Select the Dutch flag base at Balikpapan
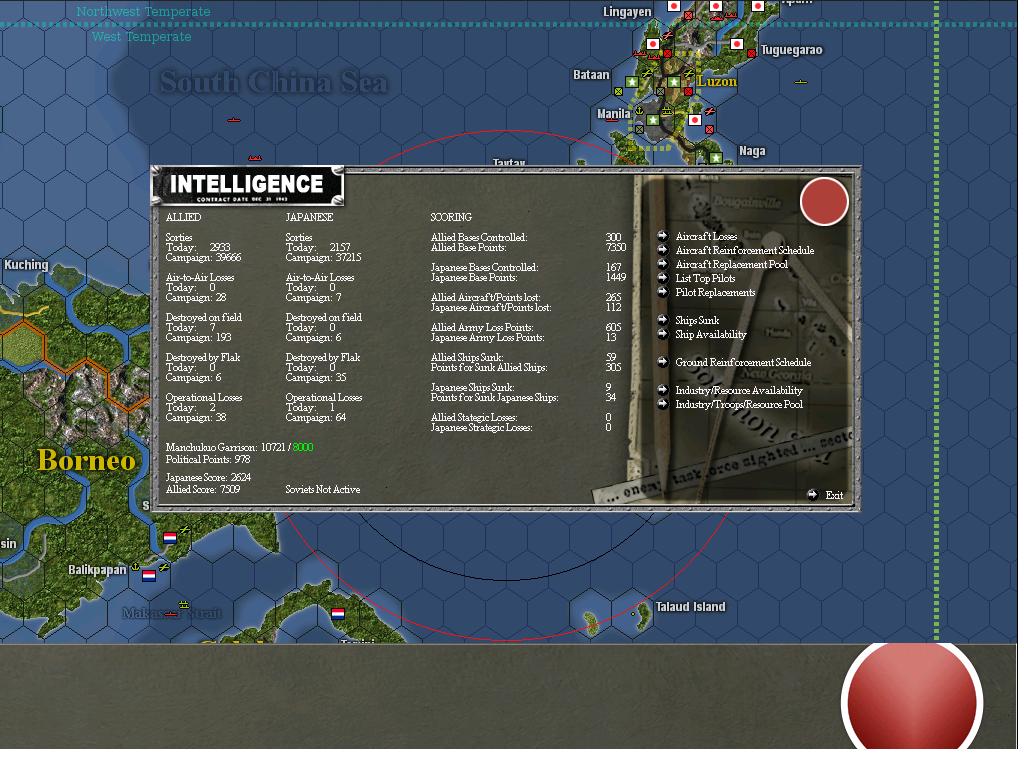The image size is (1024, 768). click(149, 576)
